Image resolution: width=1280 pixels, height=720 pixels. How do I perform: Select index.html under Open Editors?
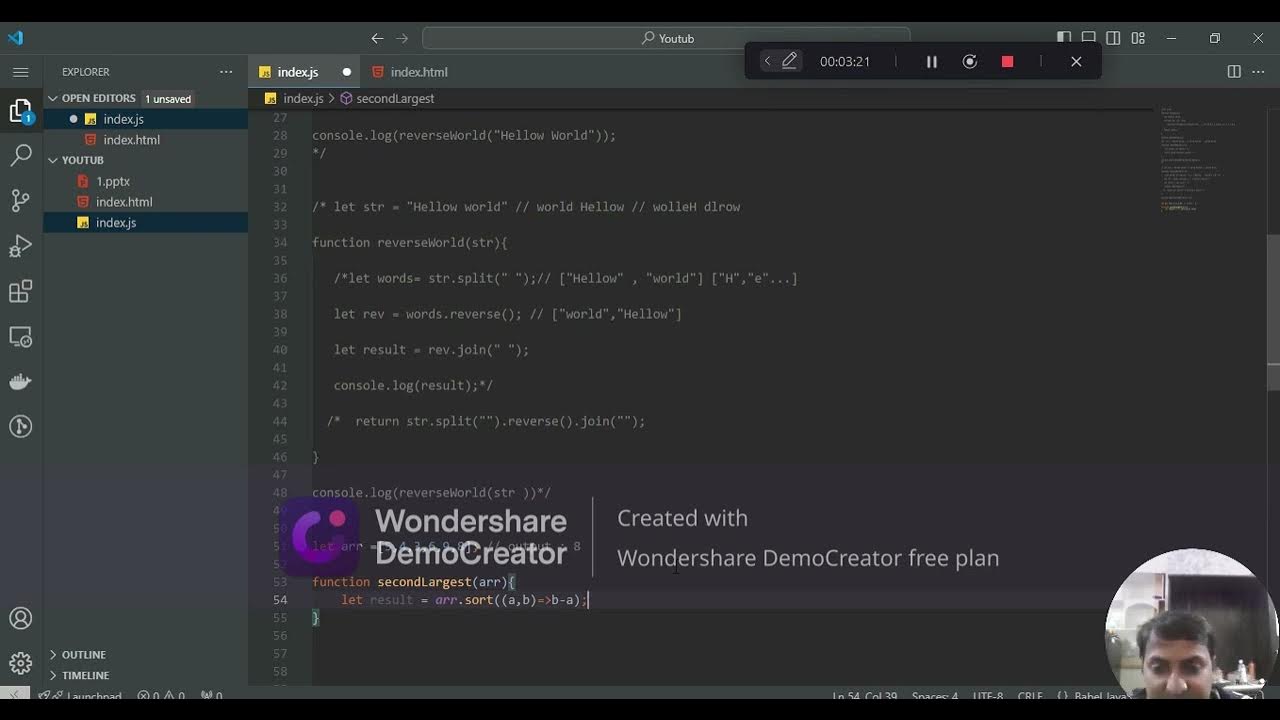pos(146,140)
